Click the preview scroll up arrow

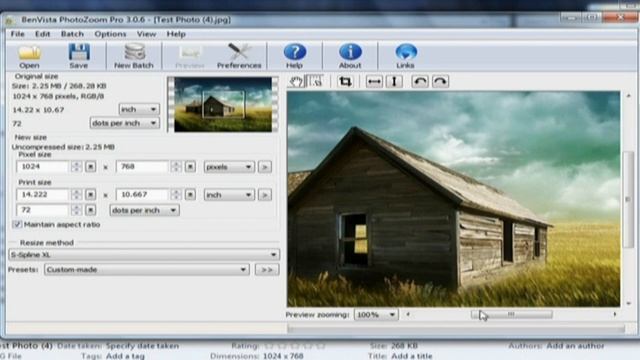point(629,96)
